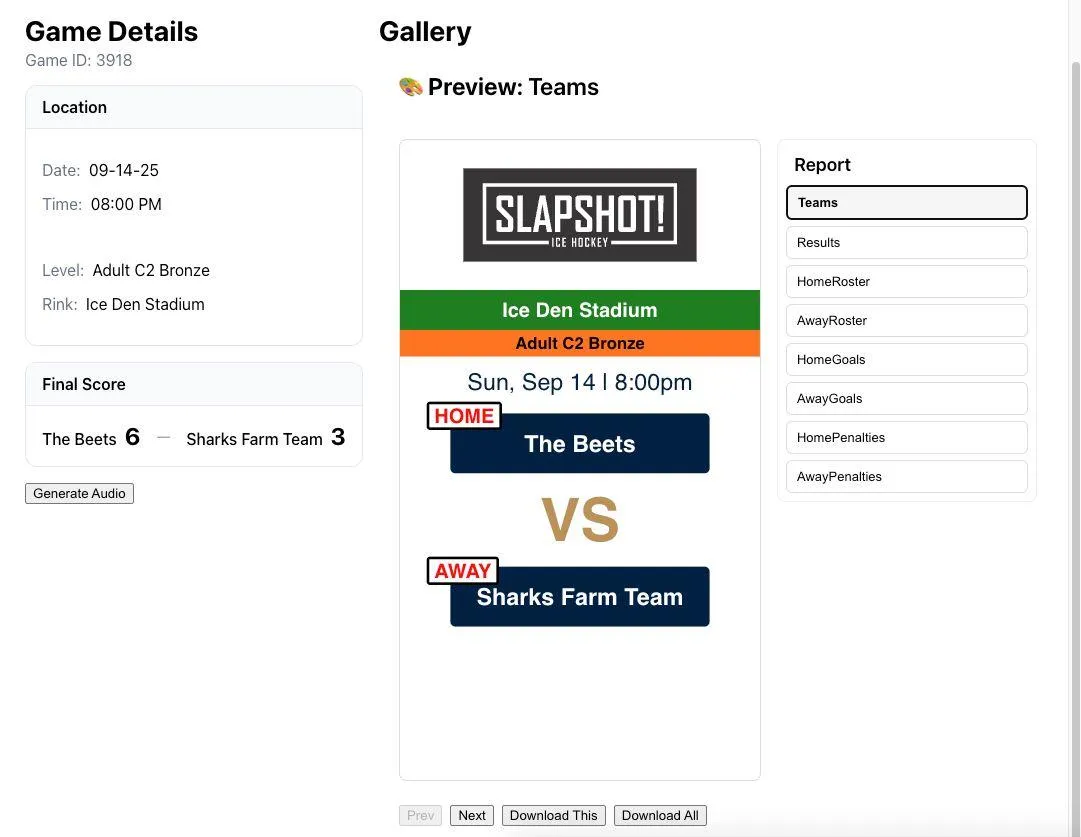Select the Teams report item
Viewport: 1081px width, 837px height.
click(906, 203)
